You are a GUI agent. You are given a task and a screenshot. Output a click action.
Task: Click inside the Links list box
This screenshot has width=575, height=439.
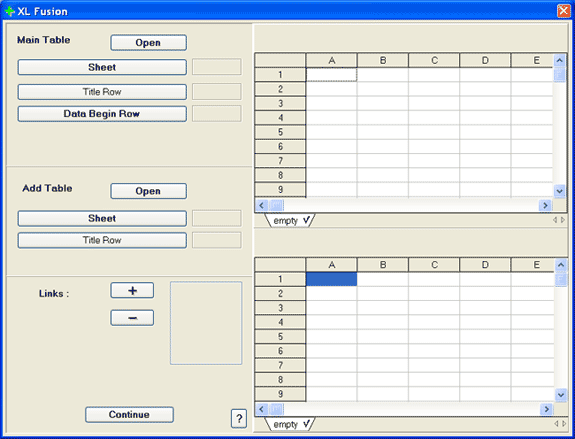click(206, 323)
